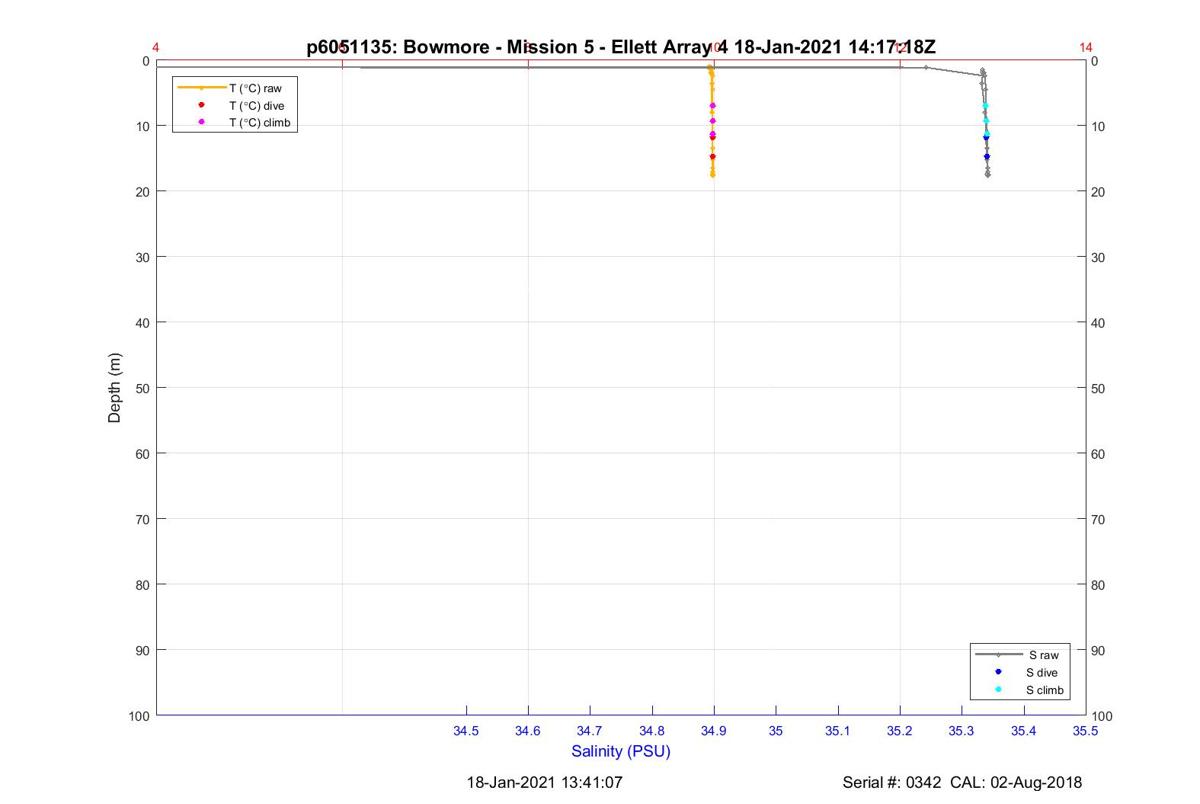Select the 'T (°C) climb' legend entry
Screen dimensions: 1200x804
(235, 122)
